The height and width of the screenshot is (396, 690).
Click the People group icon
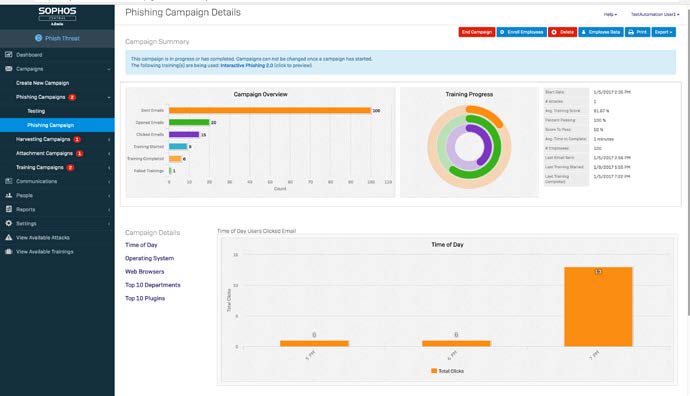8,195
